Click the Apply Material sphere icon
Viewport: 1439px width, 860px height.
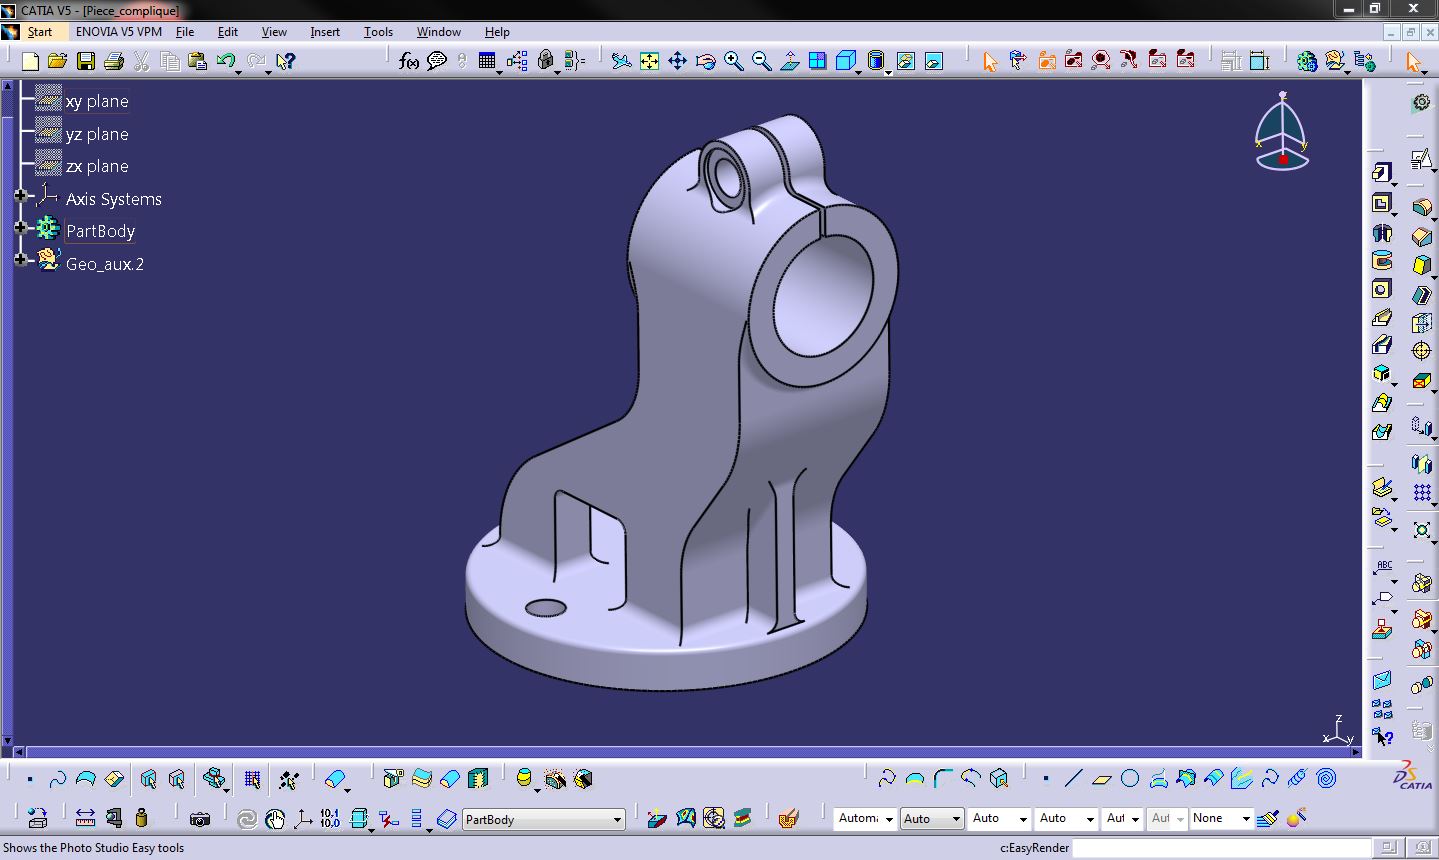click(1296, 819)
